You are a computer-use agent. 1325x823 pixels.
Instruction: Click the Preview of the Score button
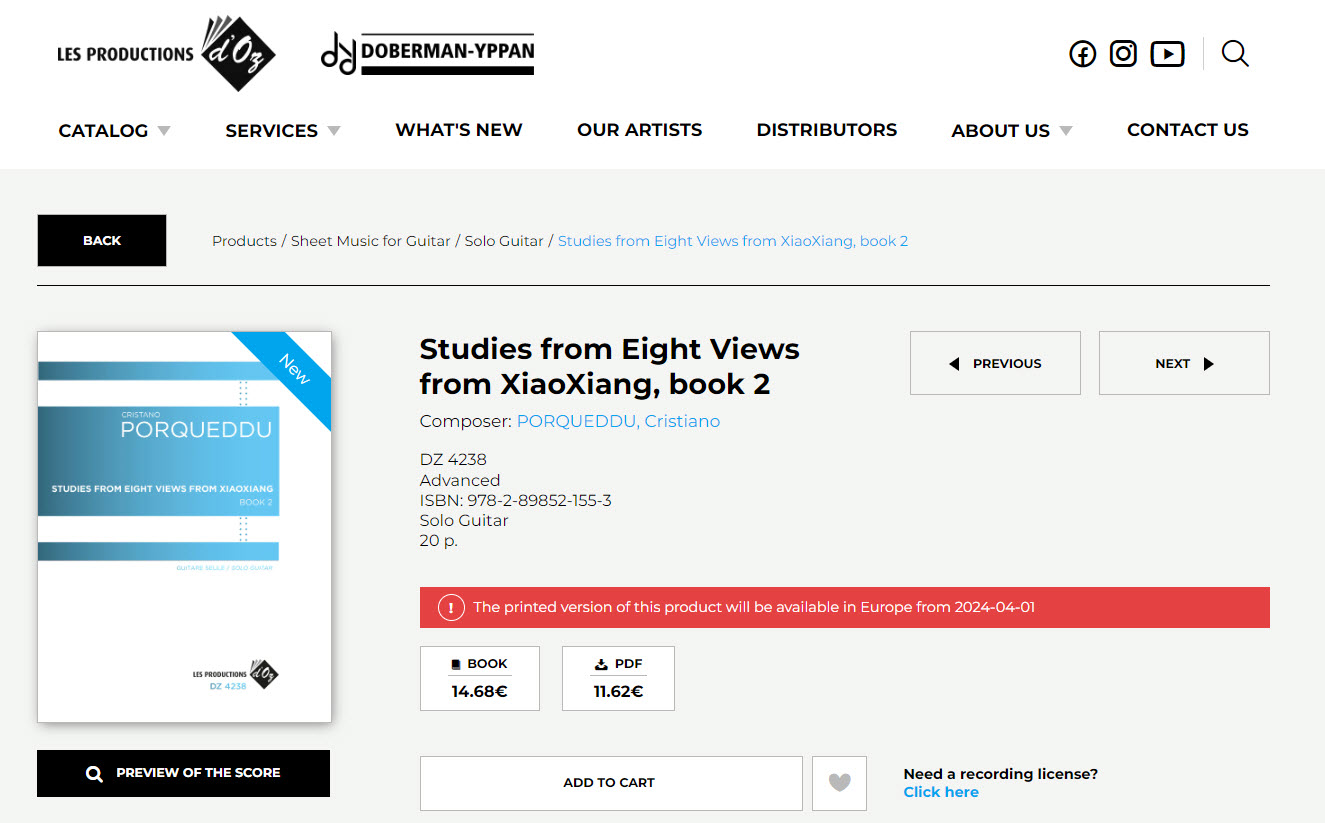tap(183, 773)
